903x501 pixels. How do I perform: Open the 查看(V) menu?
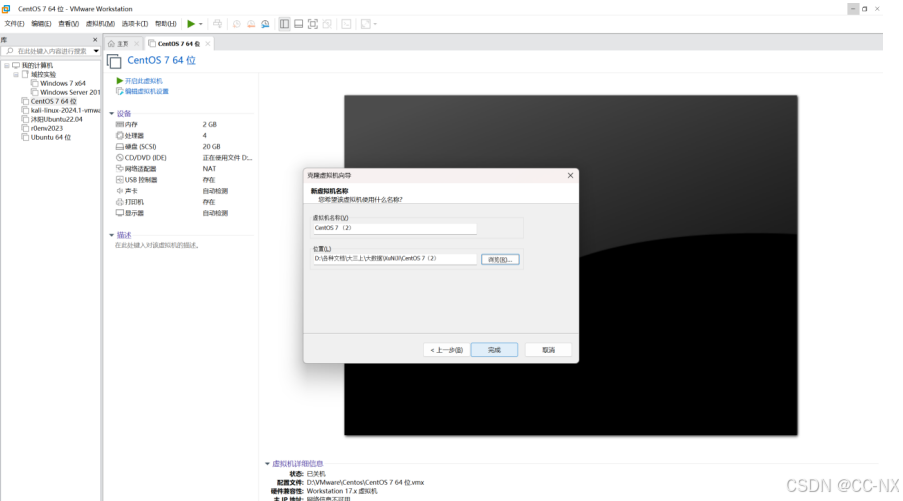coord(68,24)
